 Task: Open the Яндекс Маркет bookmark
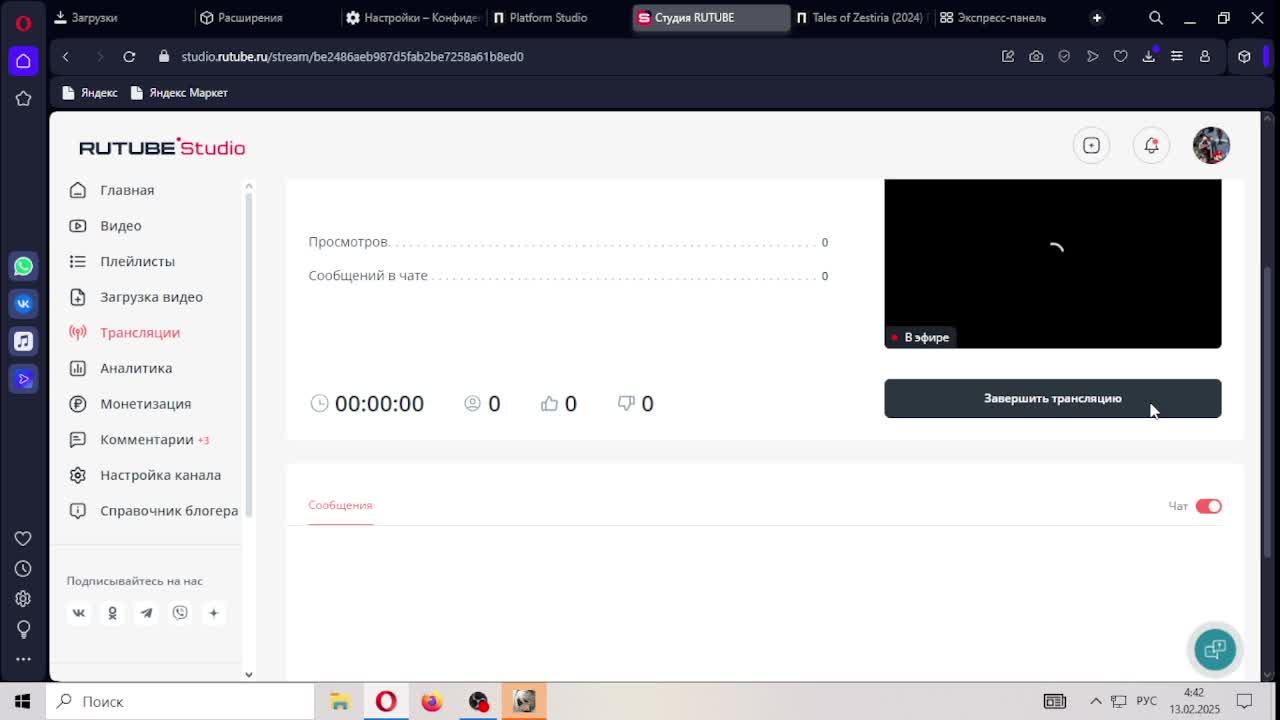pos(179,93)
